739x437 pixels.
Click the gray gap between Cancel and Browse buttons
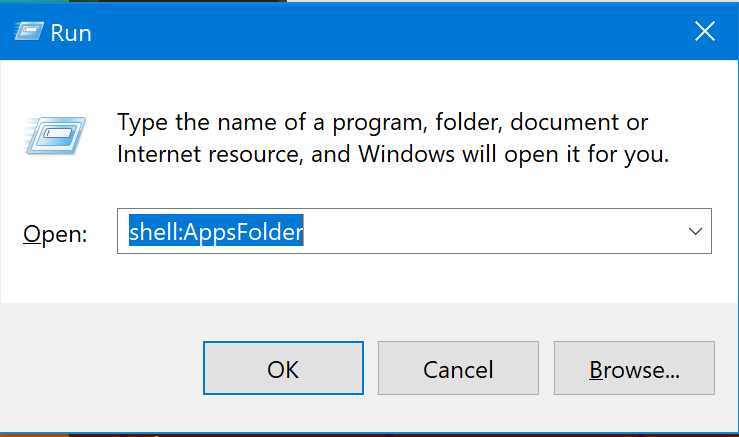(546, 368)
